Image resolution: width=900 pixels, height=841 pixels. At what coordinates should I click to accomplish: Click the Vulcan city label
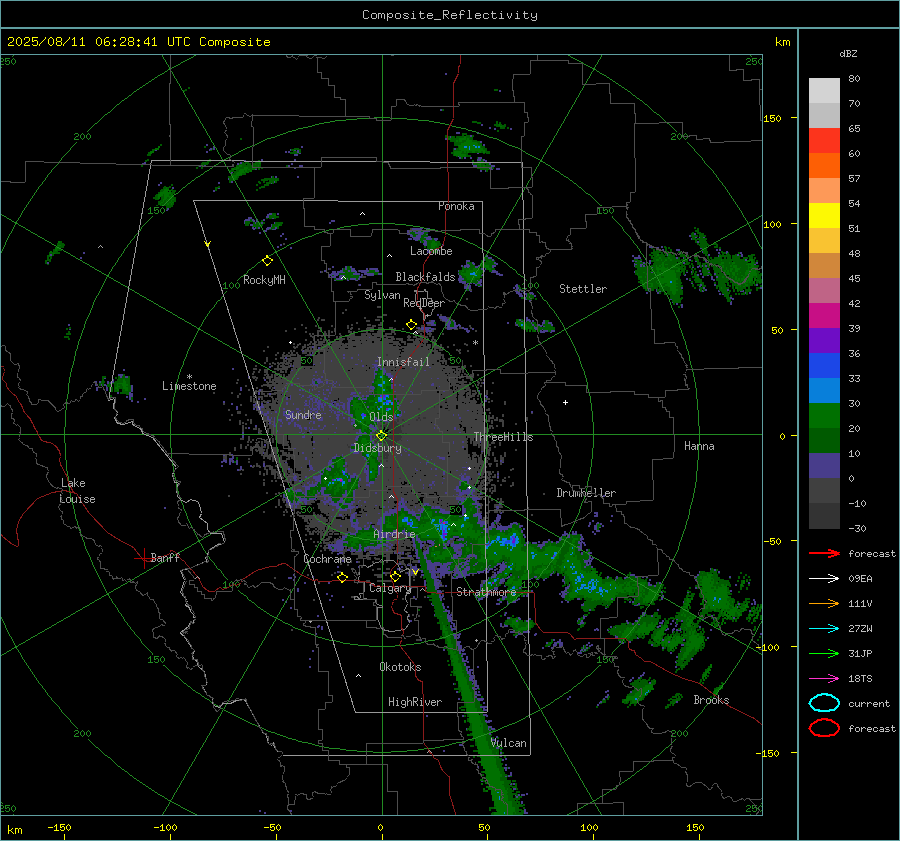coord(509,743)
